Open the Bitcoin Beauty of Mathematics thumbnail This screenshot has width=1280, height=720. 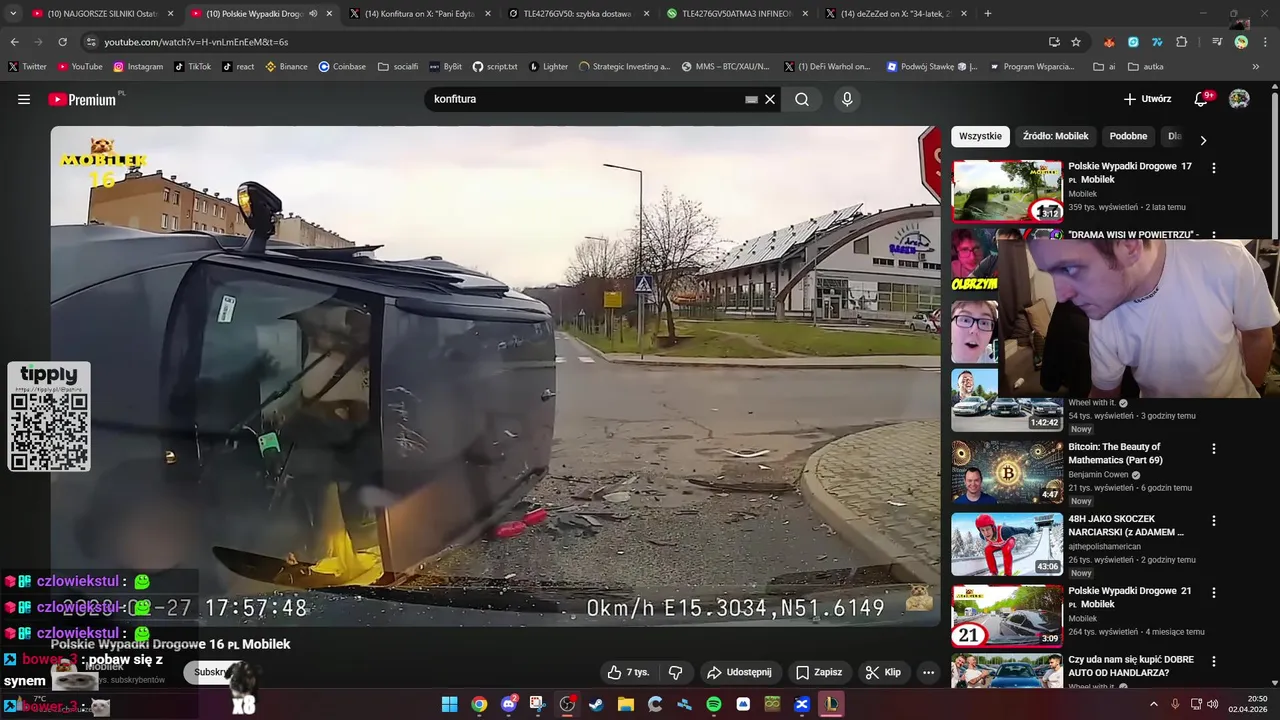tap(1006, 472)
